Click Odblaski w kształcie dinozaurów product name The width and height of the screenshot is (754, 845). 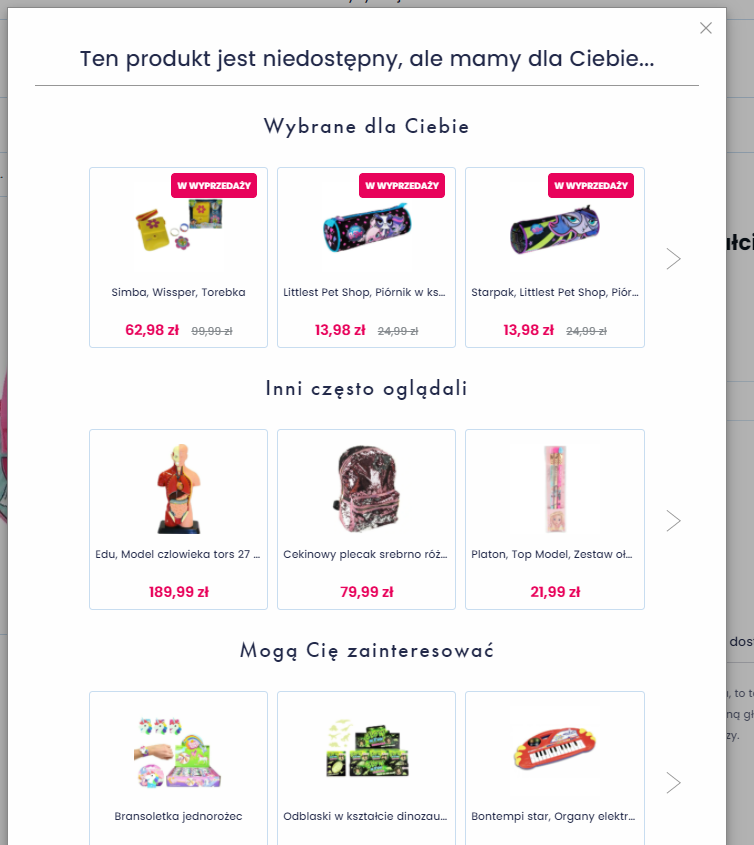click(366, 816)
